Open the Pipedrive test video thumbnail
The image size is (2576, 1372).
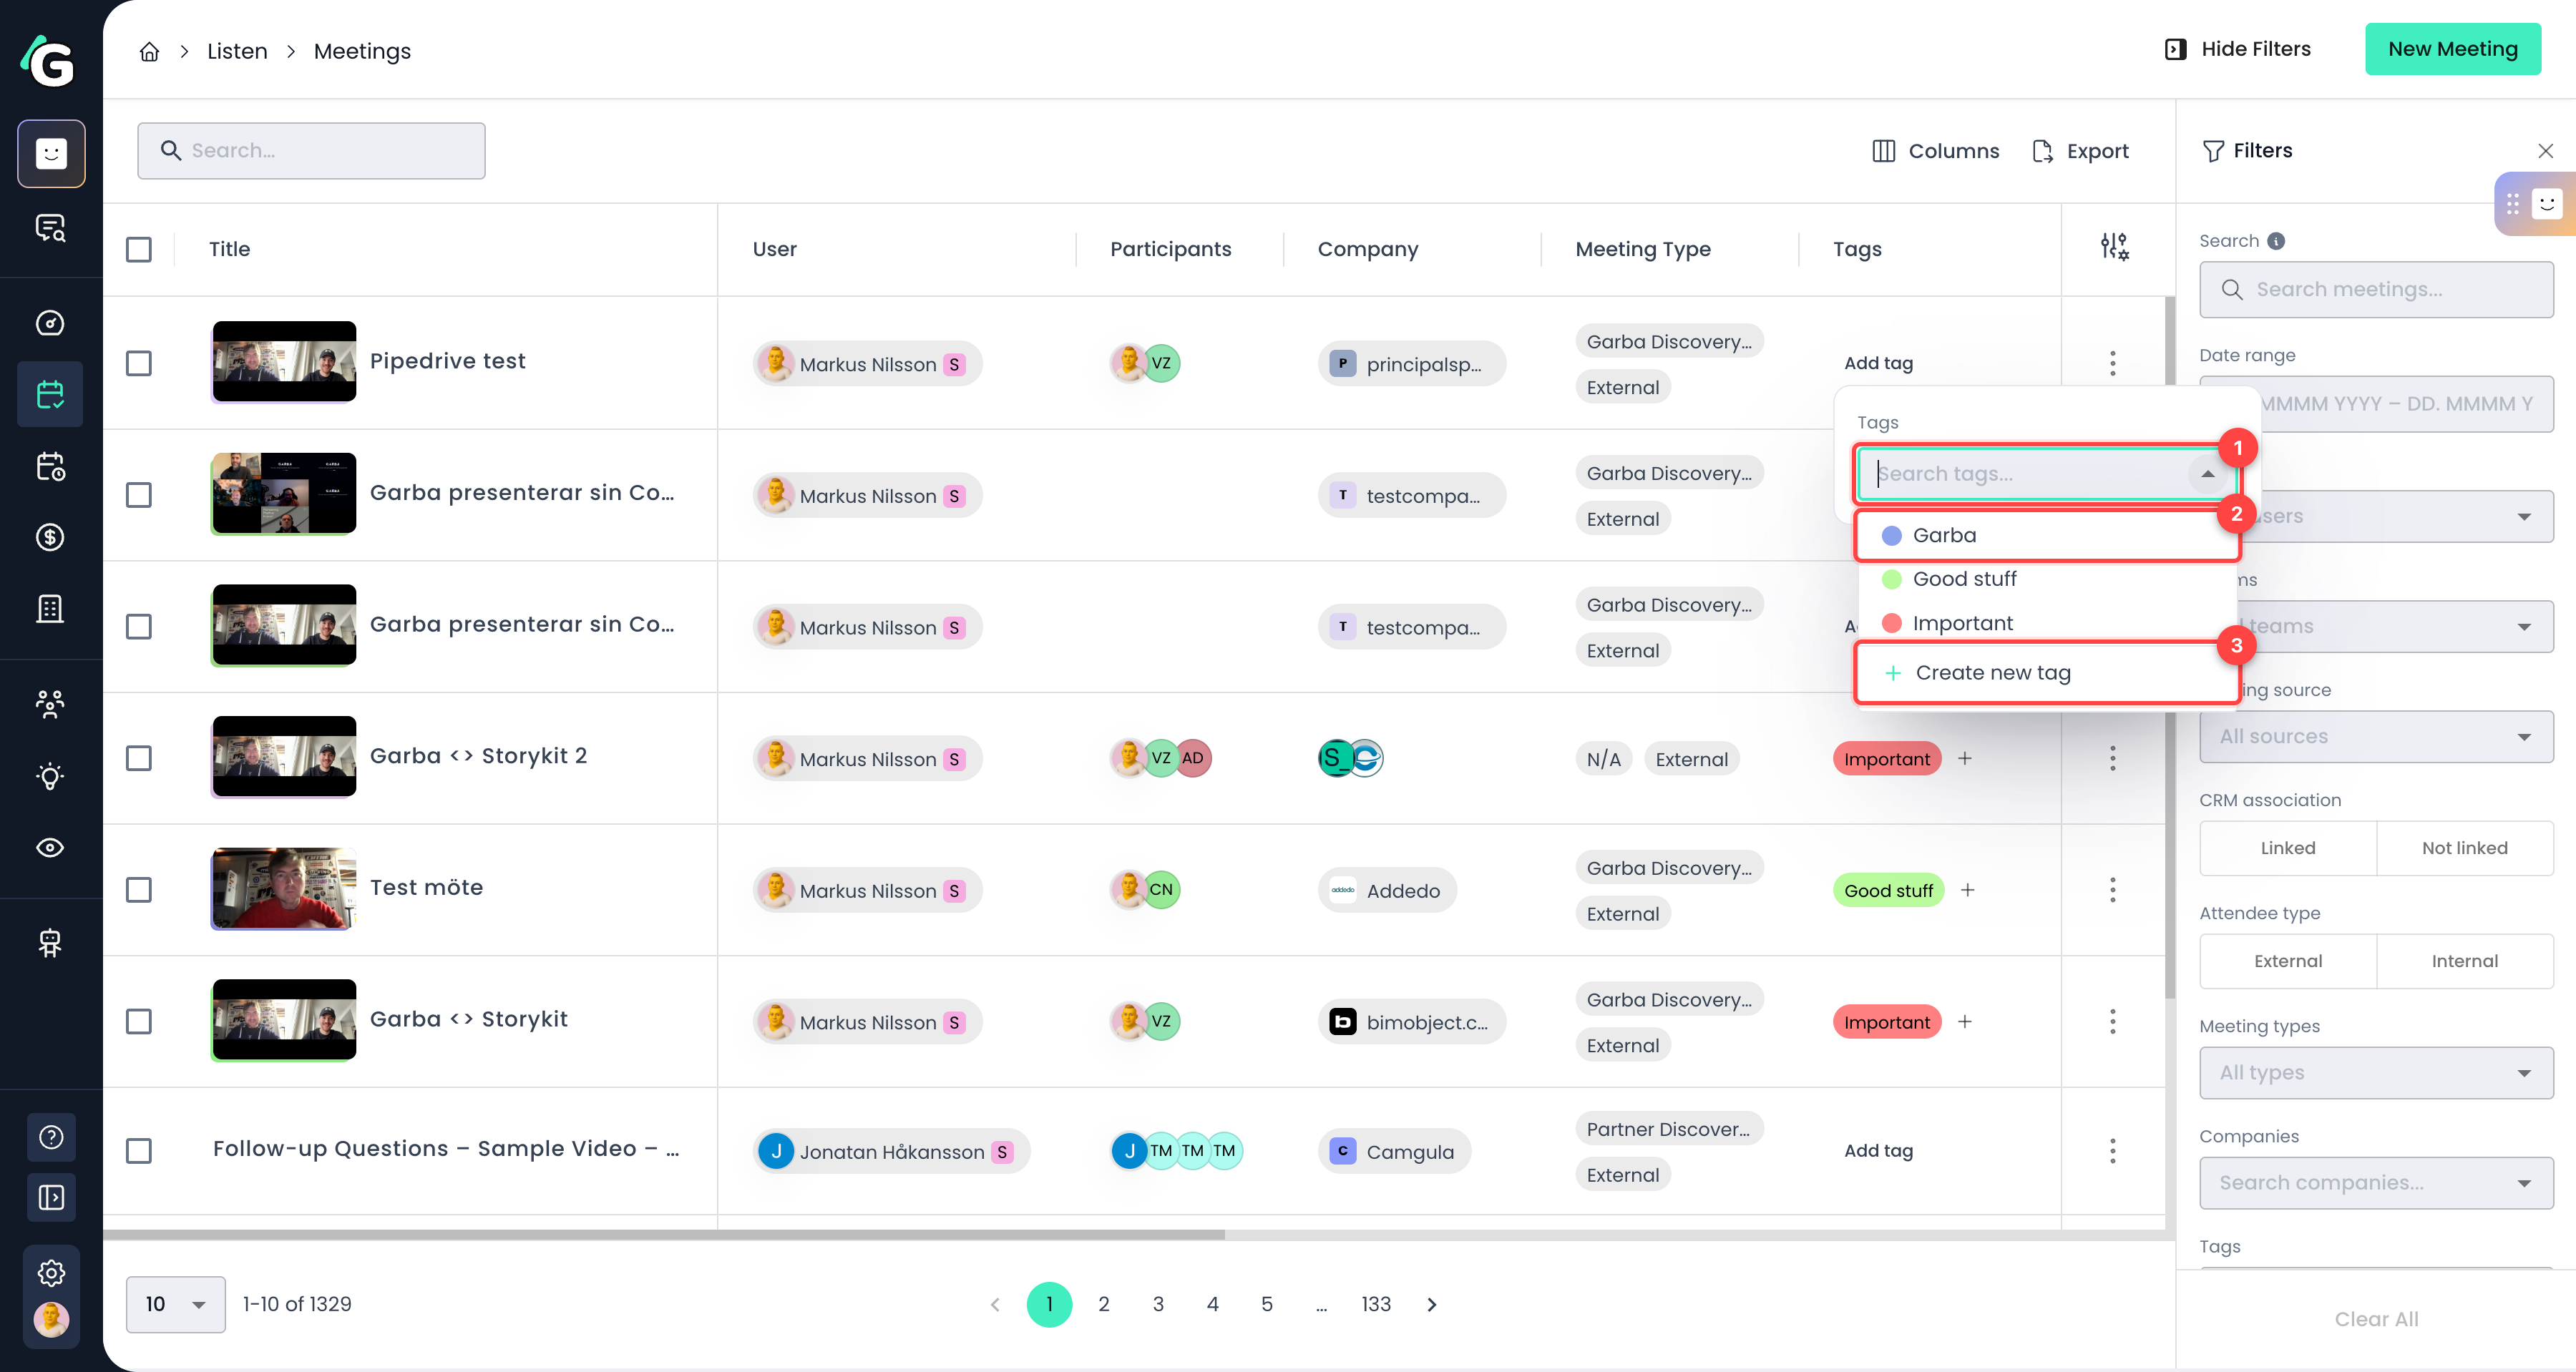pos(283,362)
